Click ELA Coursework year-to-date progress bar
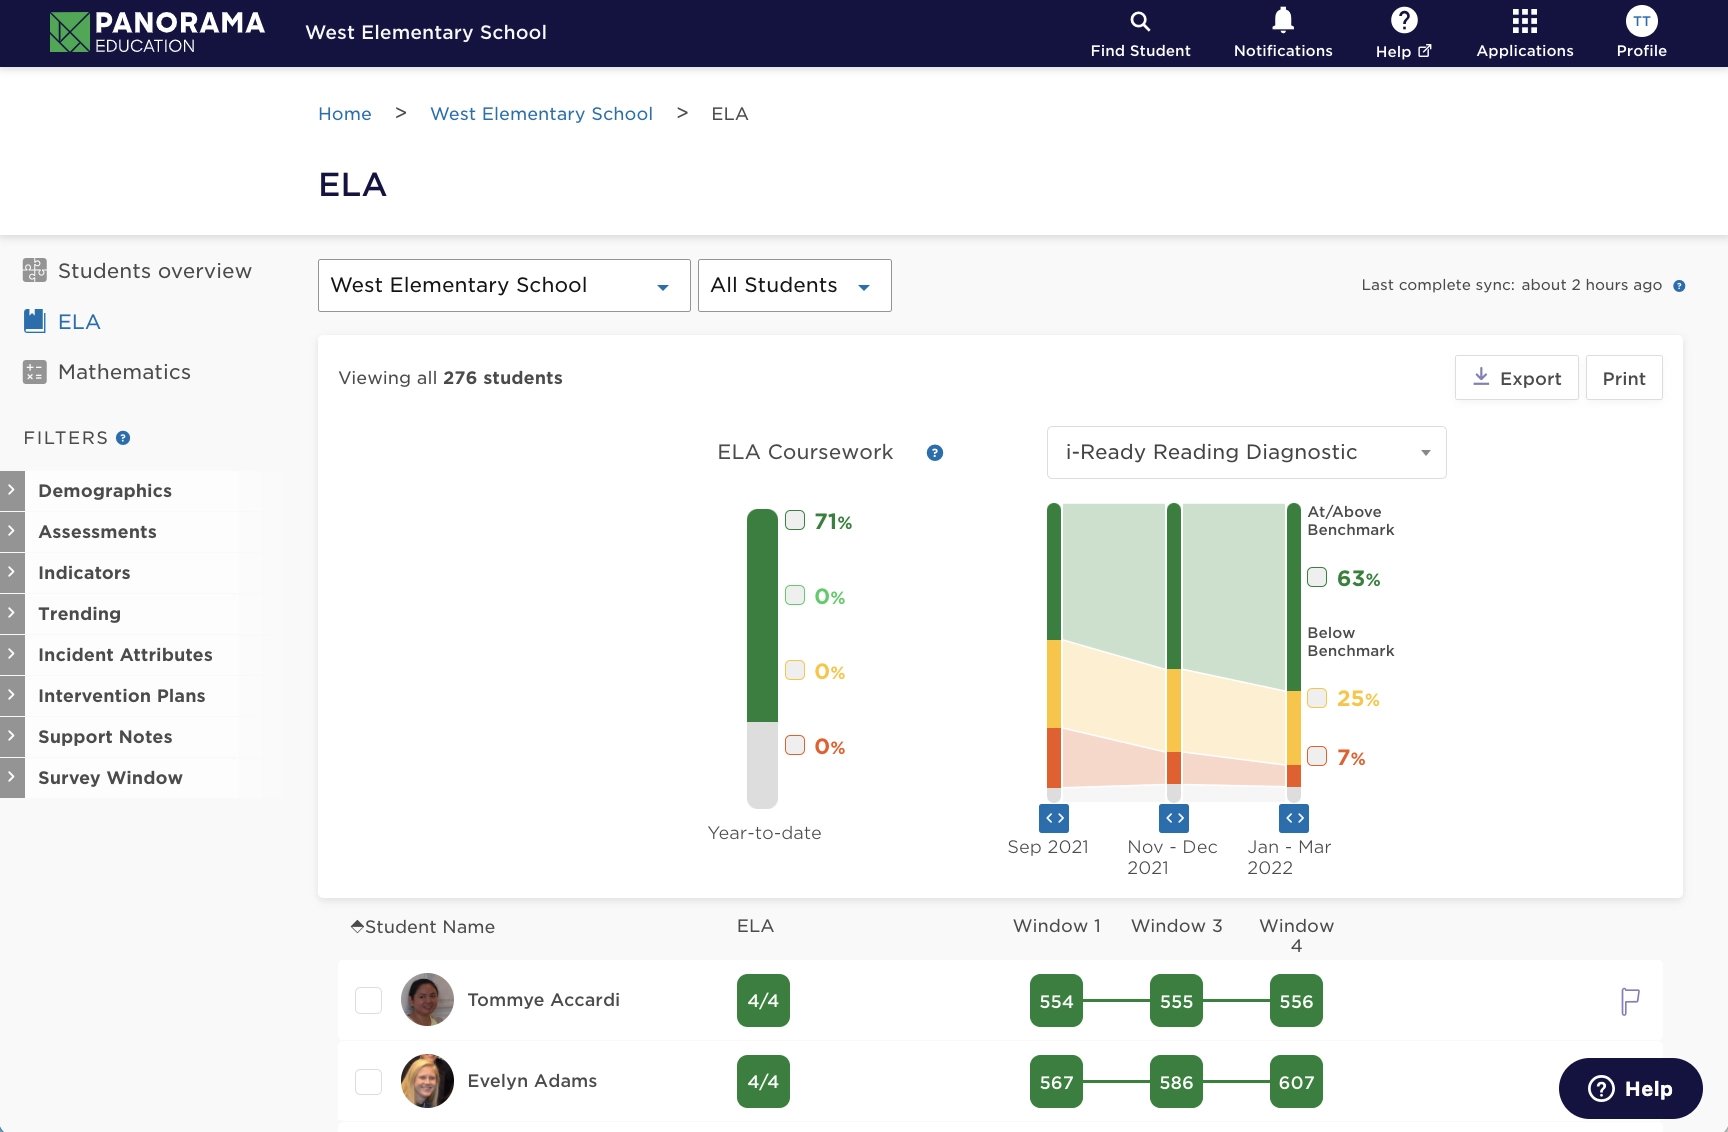The width and height of the screenshot is (1728, 1132). (x=762, y=658)
